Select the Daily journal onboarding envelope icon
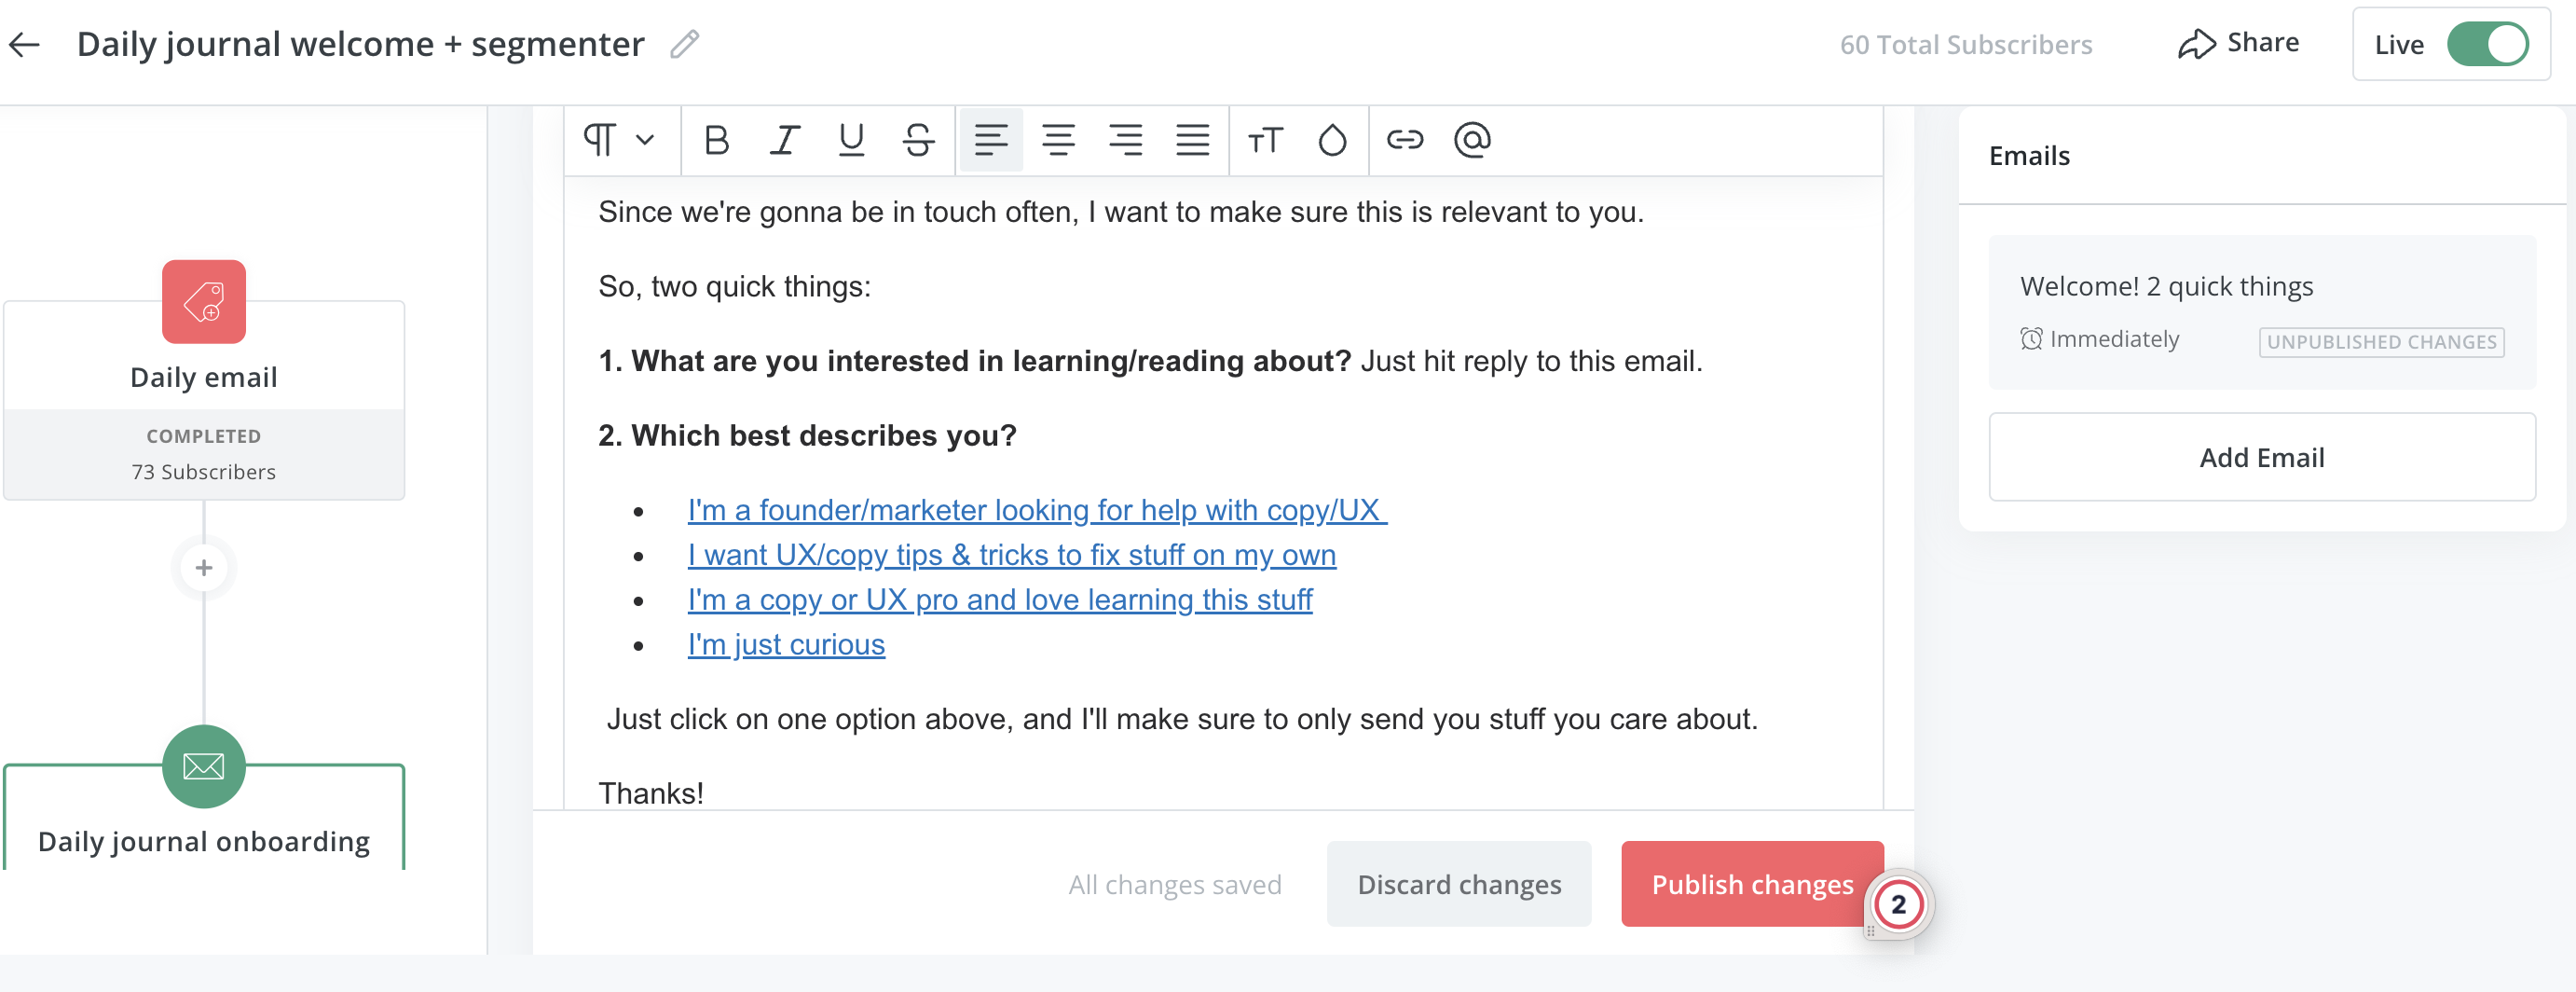Image resolution: width=2576 pixels, height=992 pixels. click(x=204, y=767)
